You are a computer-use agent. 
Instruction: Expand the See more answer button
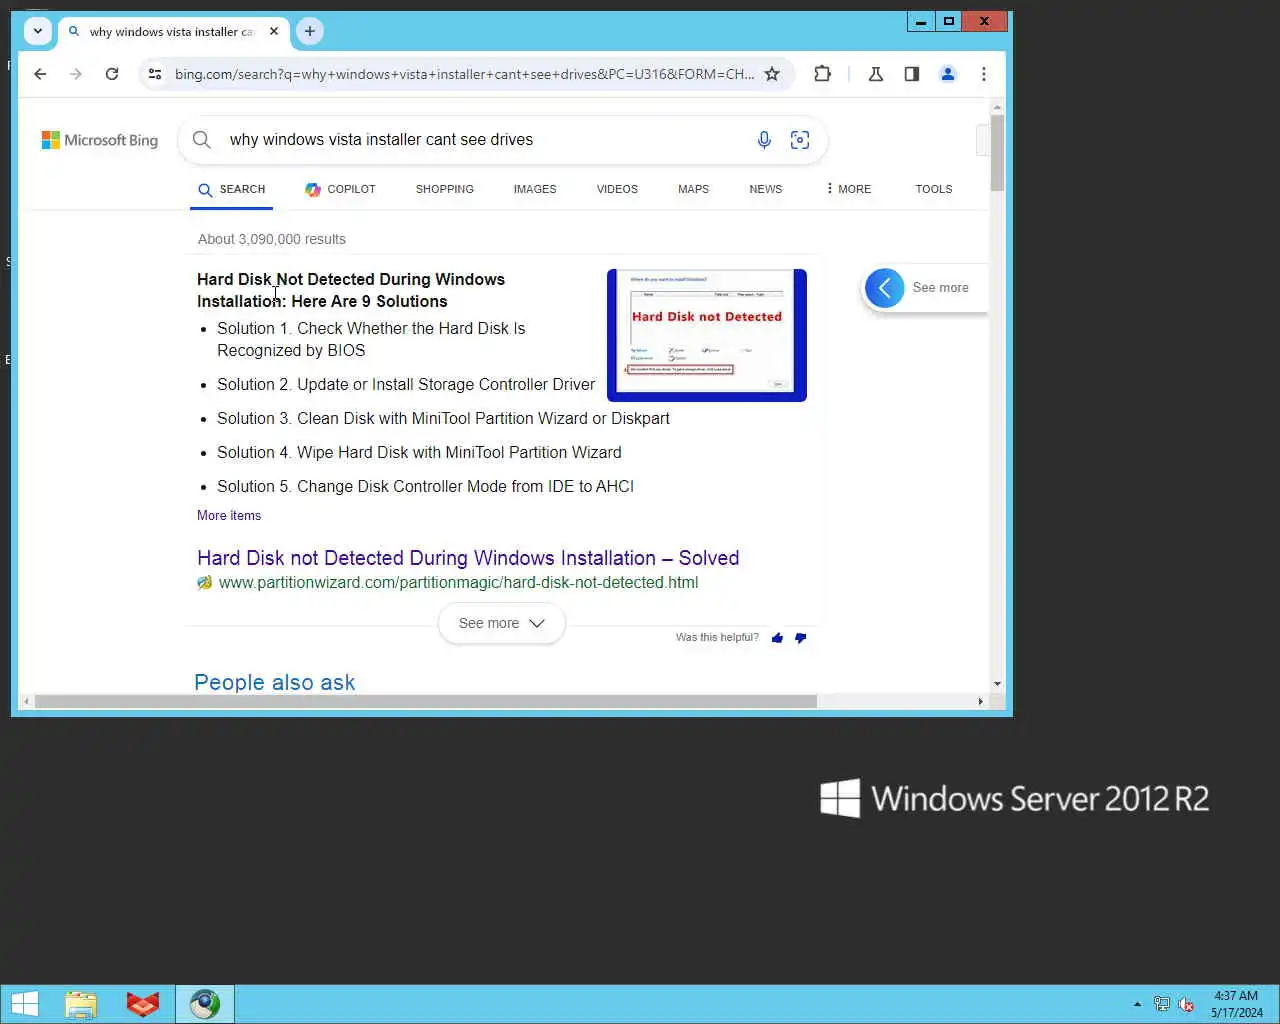pyautogui.click(x=502, y=623)
